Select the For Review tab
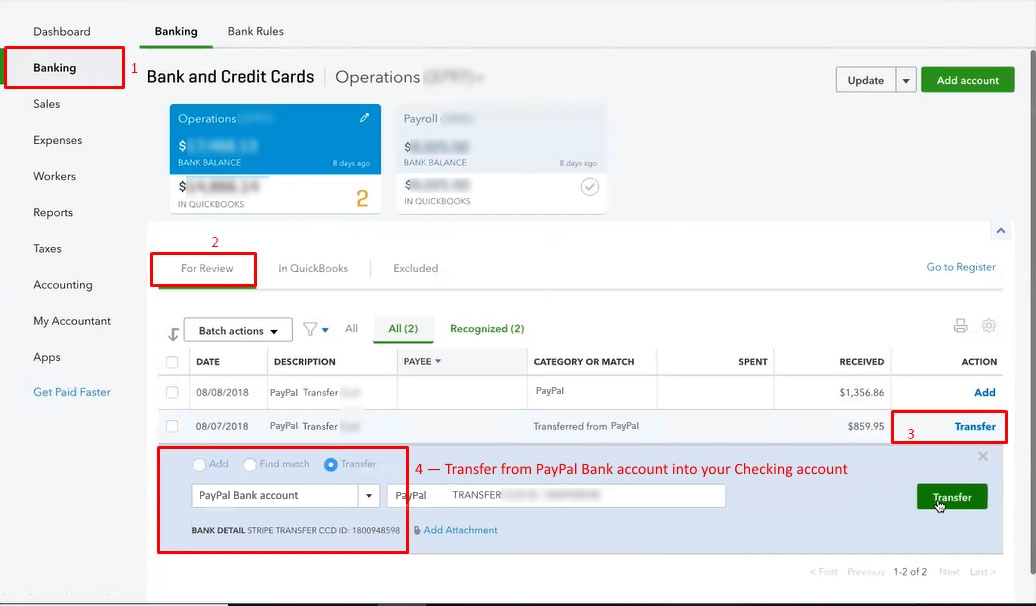 (207, 268)
